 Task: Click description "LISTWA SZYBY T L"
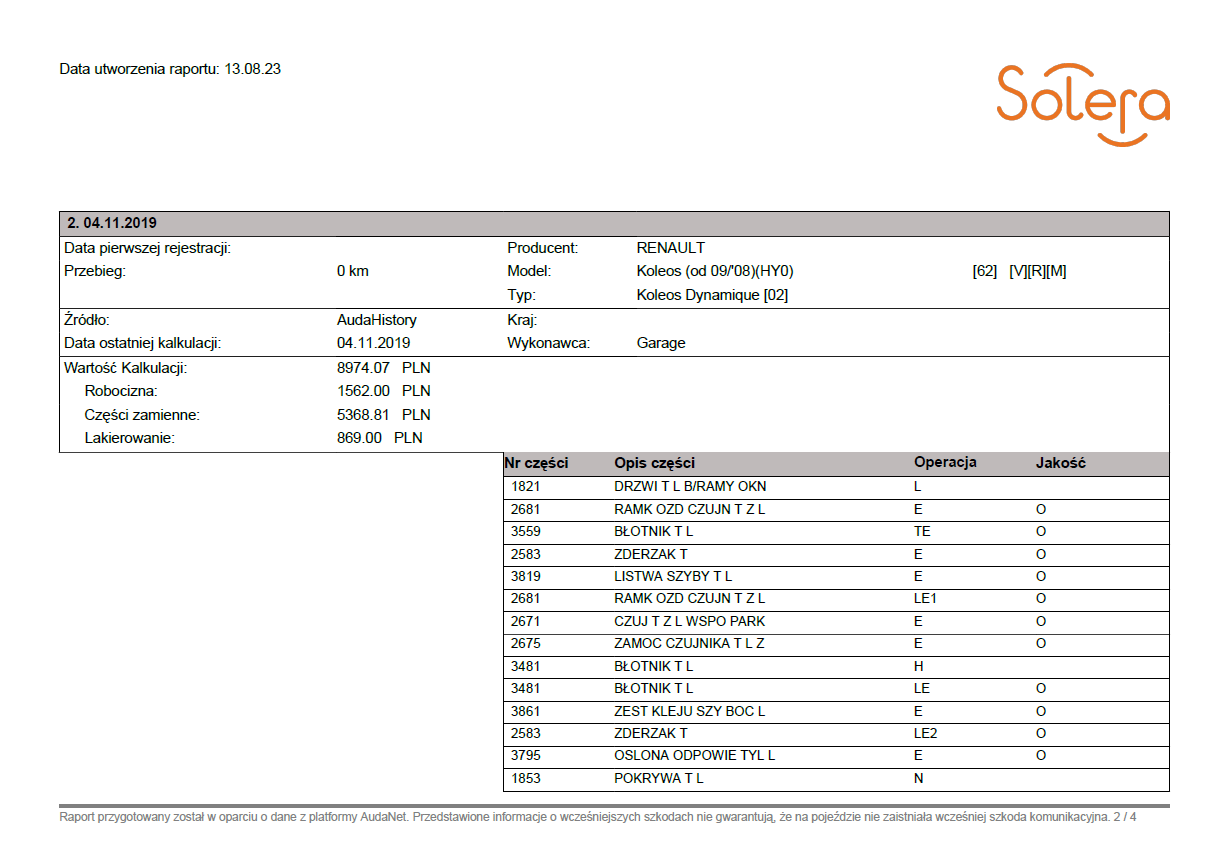[x=673, y=576]
